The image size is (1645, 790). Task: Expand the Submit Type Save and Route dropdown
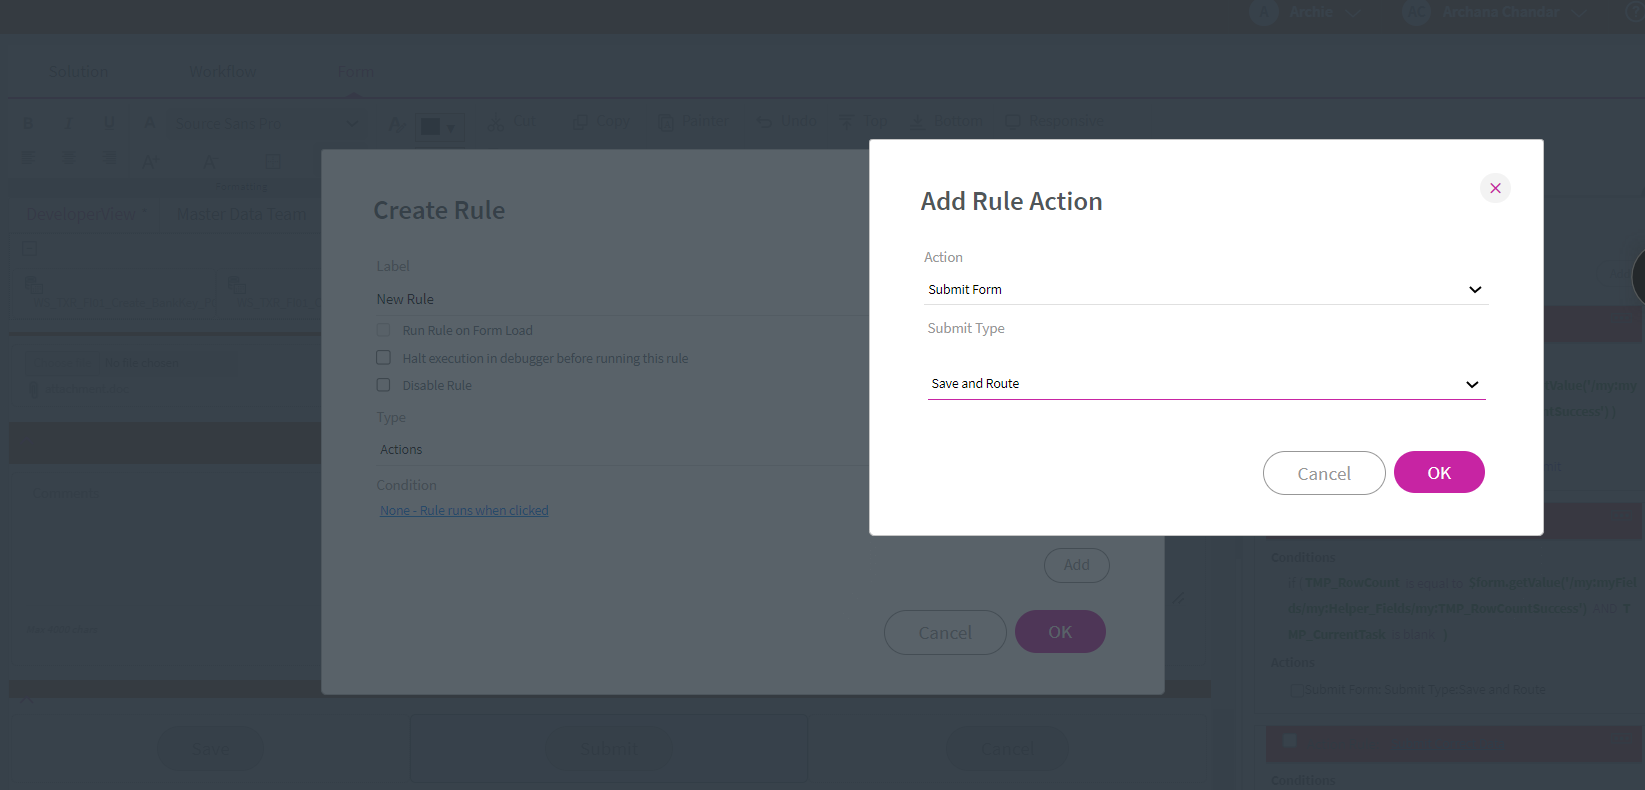(x=1205, y=384)
